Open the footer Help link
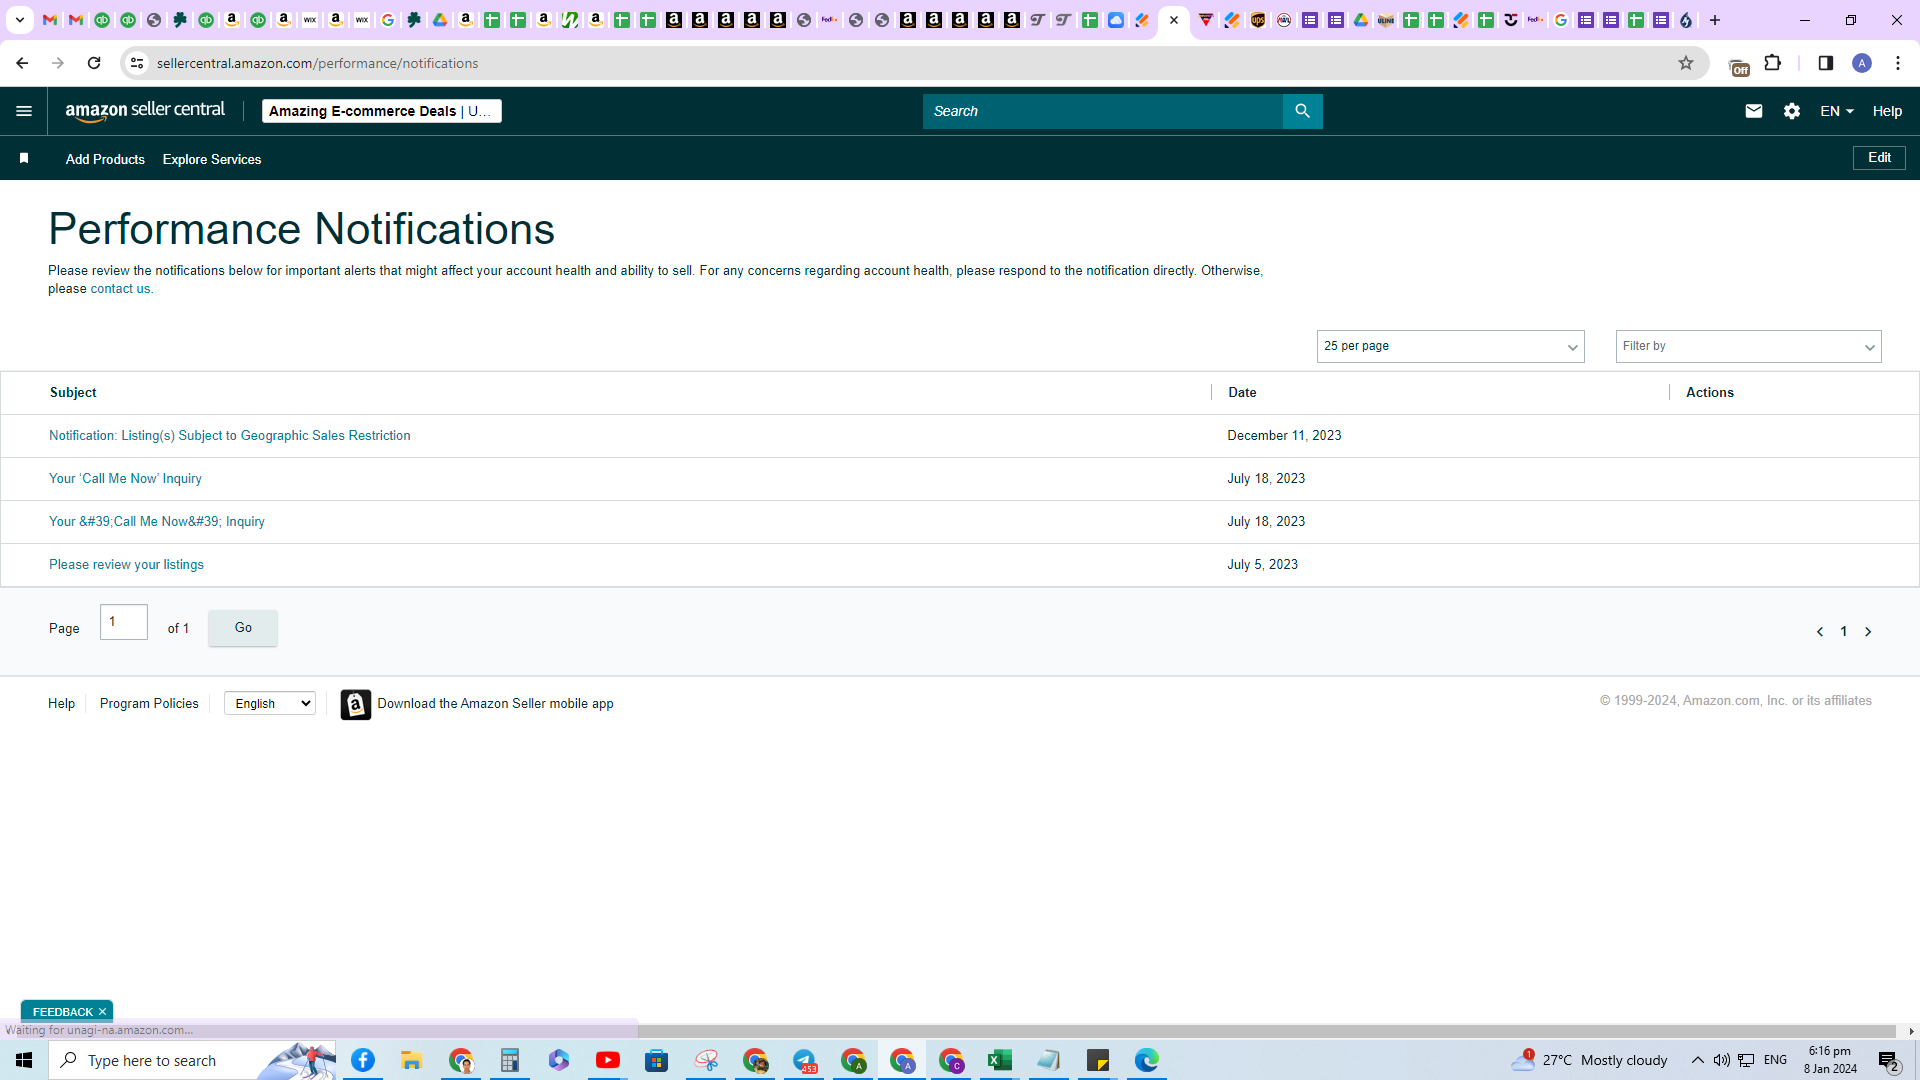 tap(61, 704)
